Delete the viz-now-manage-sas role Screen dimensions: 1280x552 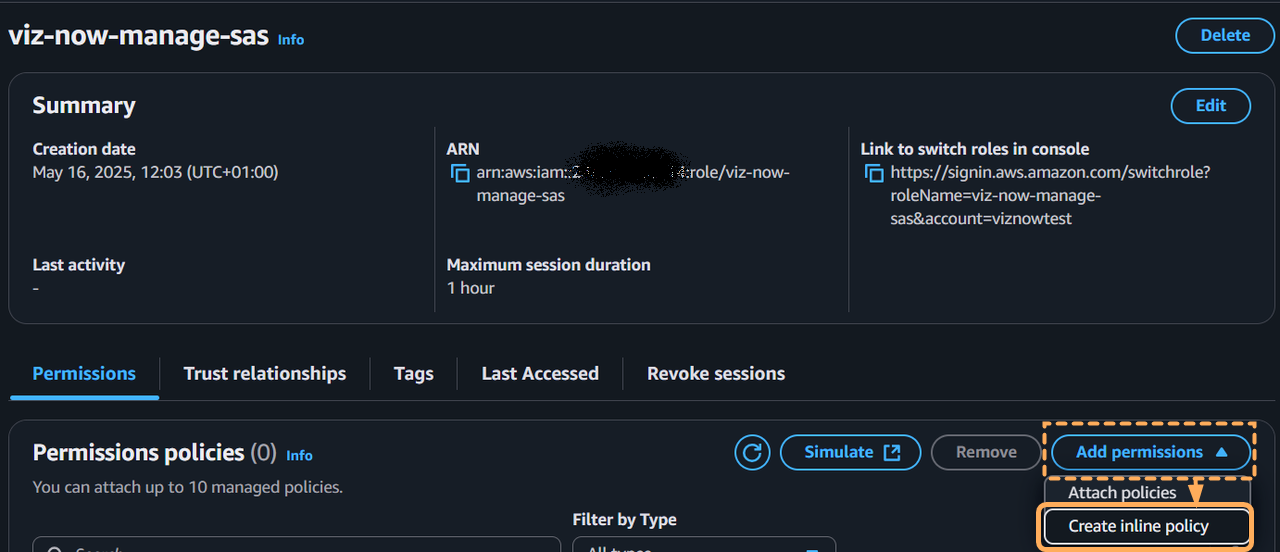1225,35
